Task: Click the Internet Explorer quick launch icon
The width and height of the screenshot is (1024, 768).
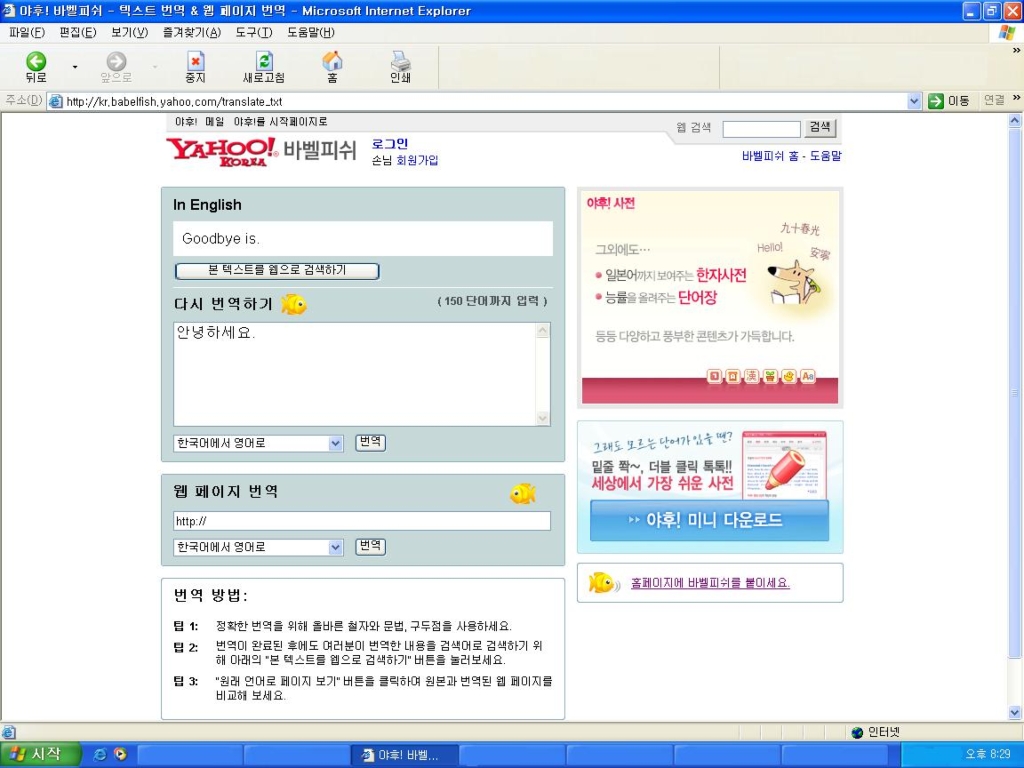Action: pos(100,754)
